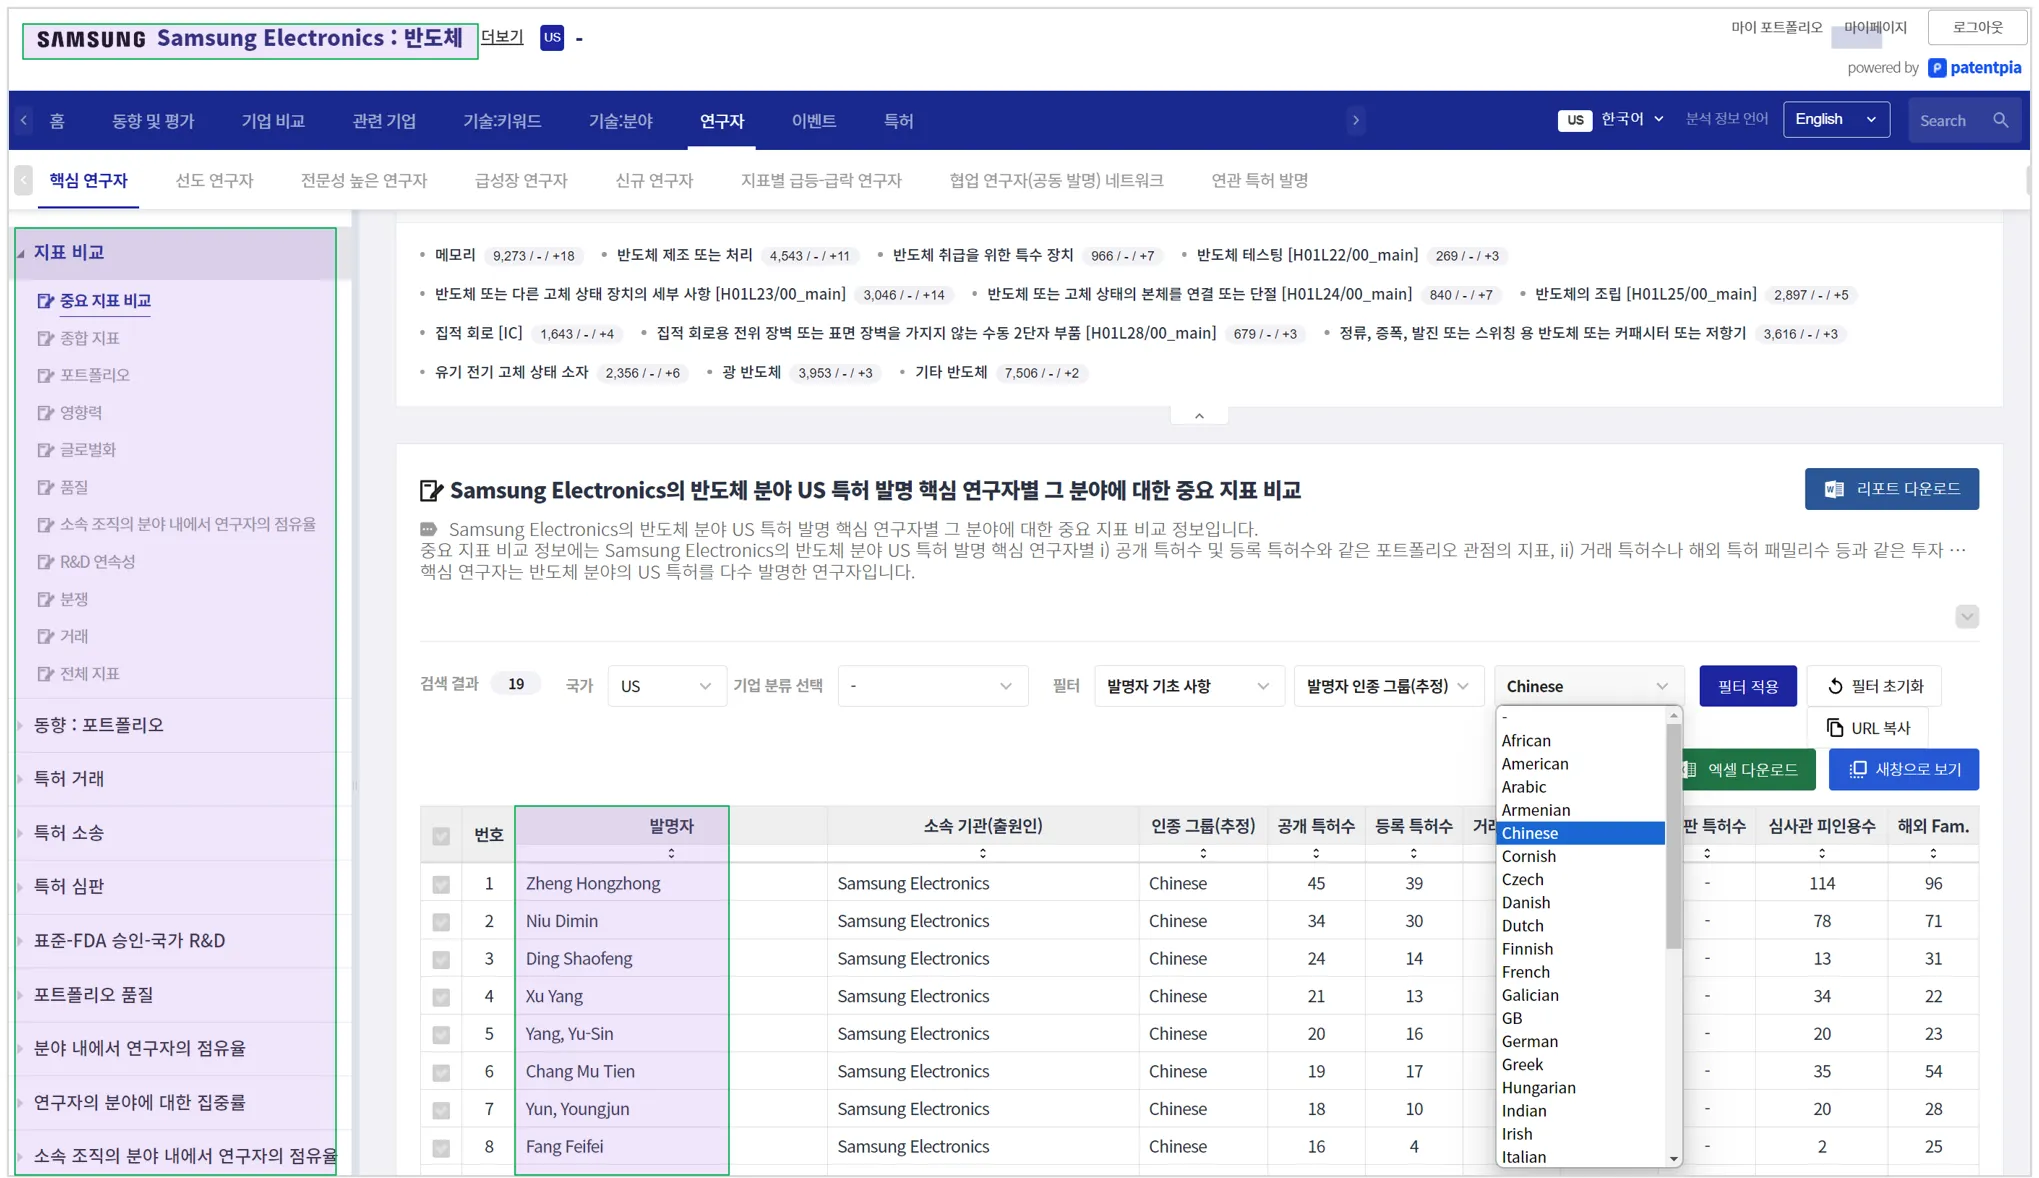Collapse the technology field list chevron
2039x1178 pixels.
(x=1199, y=416)
